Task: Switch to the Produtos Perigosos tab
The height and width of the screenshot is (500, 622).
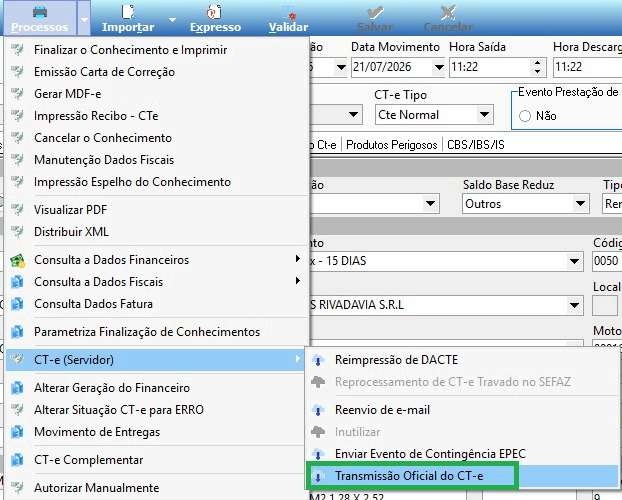Action: [x=392, y=145]
